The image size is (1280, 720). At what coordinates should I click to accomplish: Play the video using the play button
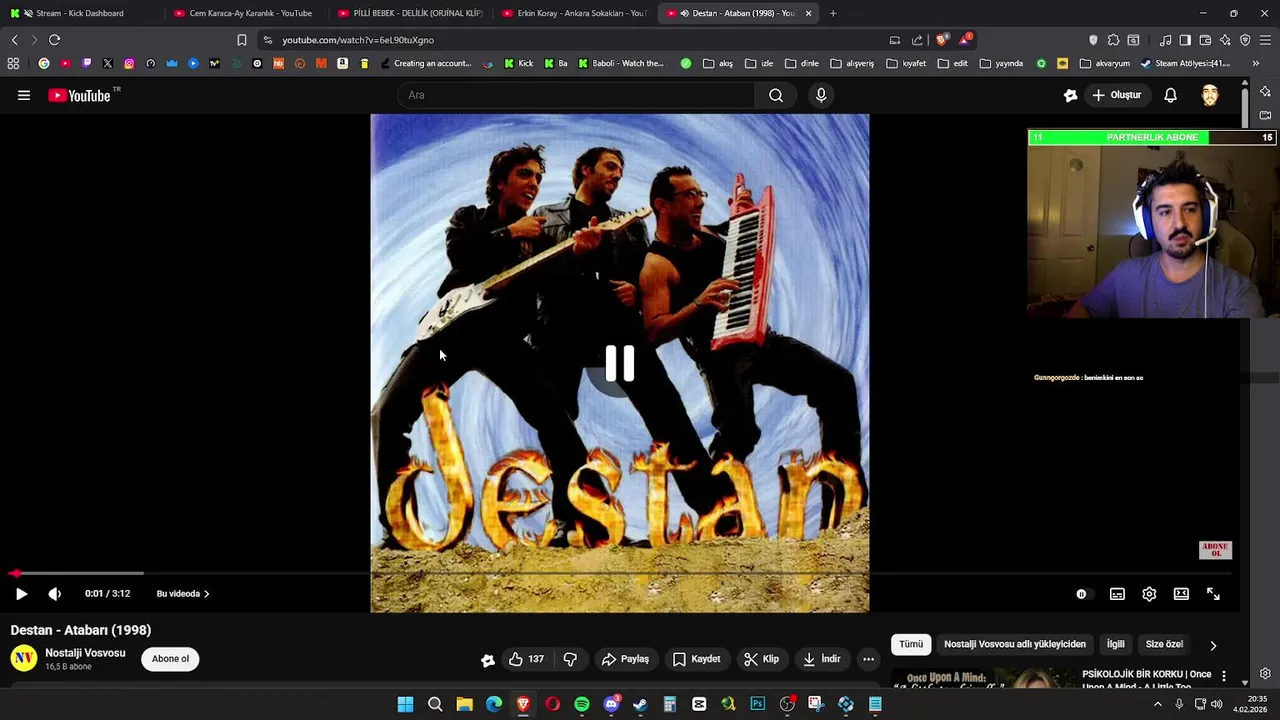[21, 594]
